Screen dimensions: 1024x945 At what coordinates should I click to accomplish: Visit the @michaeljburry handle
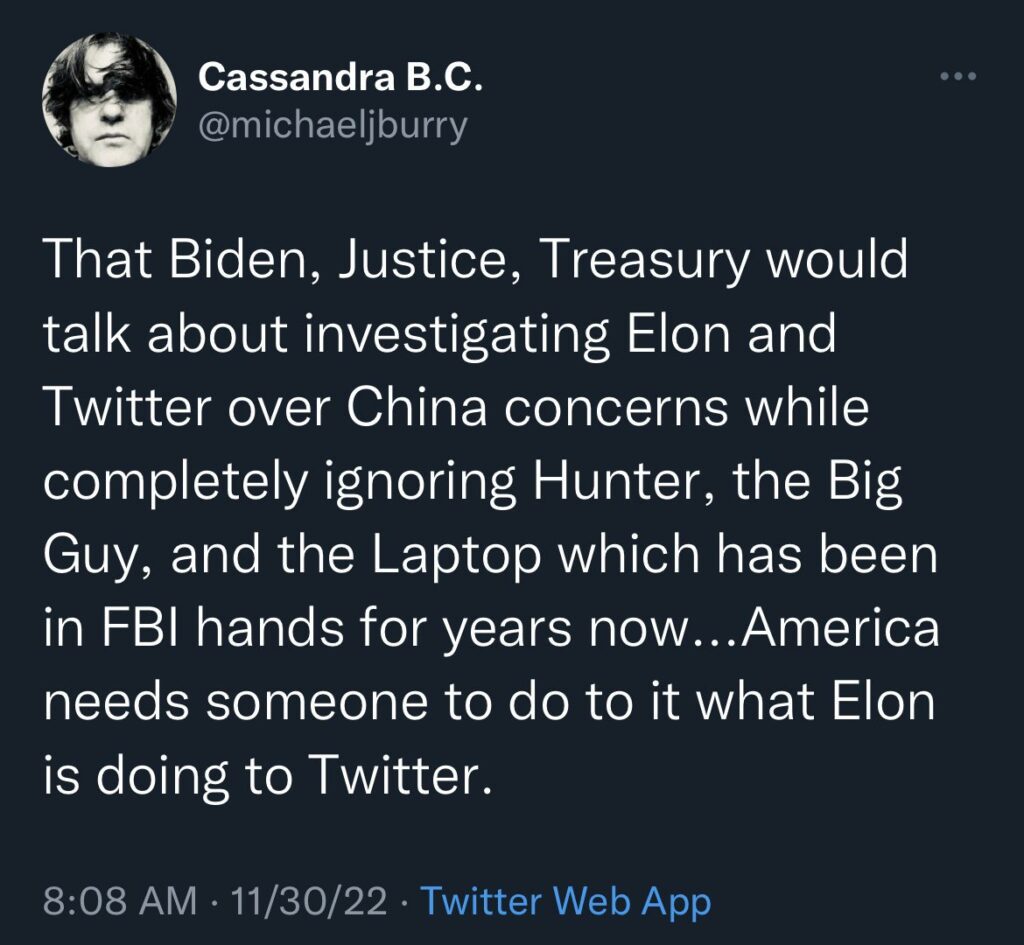click(333, 125)
